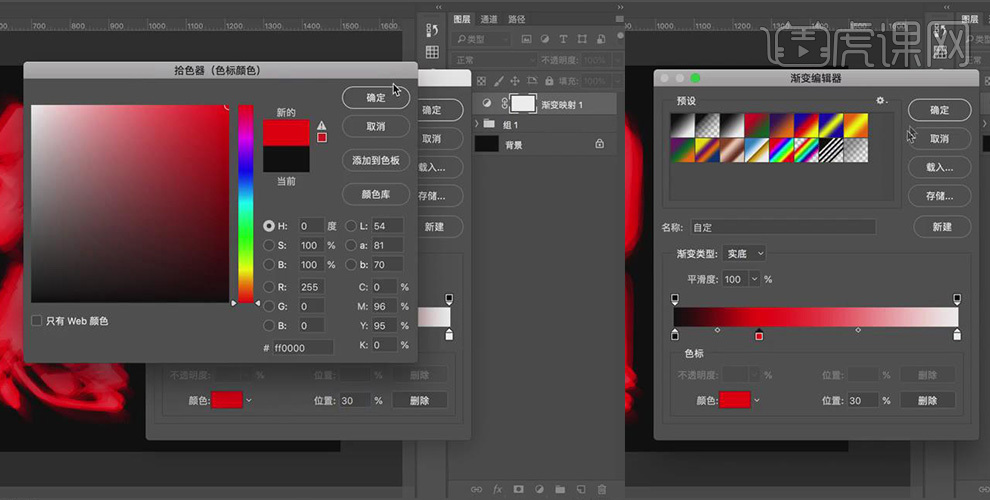Screen dimensions: 990x500
Task: Click 存储... in the gradient editor
Action: (939, 196)
